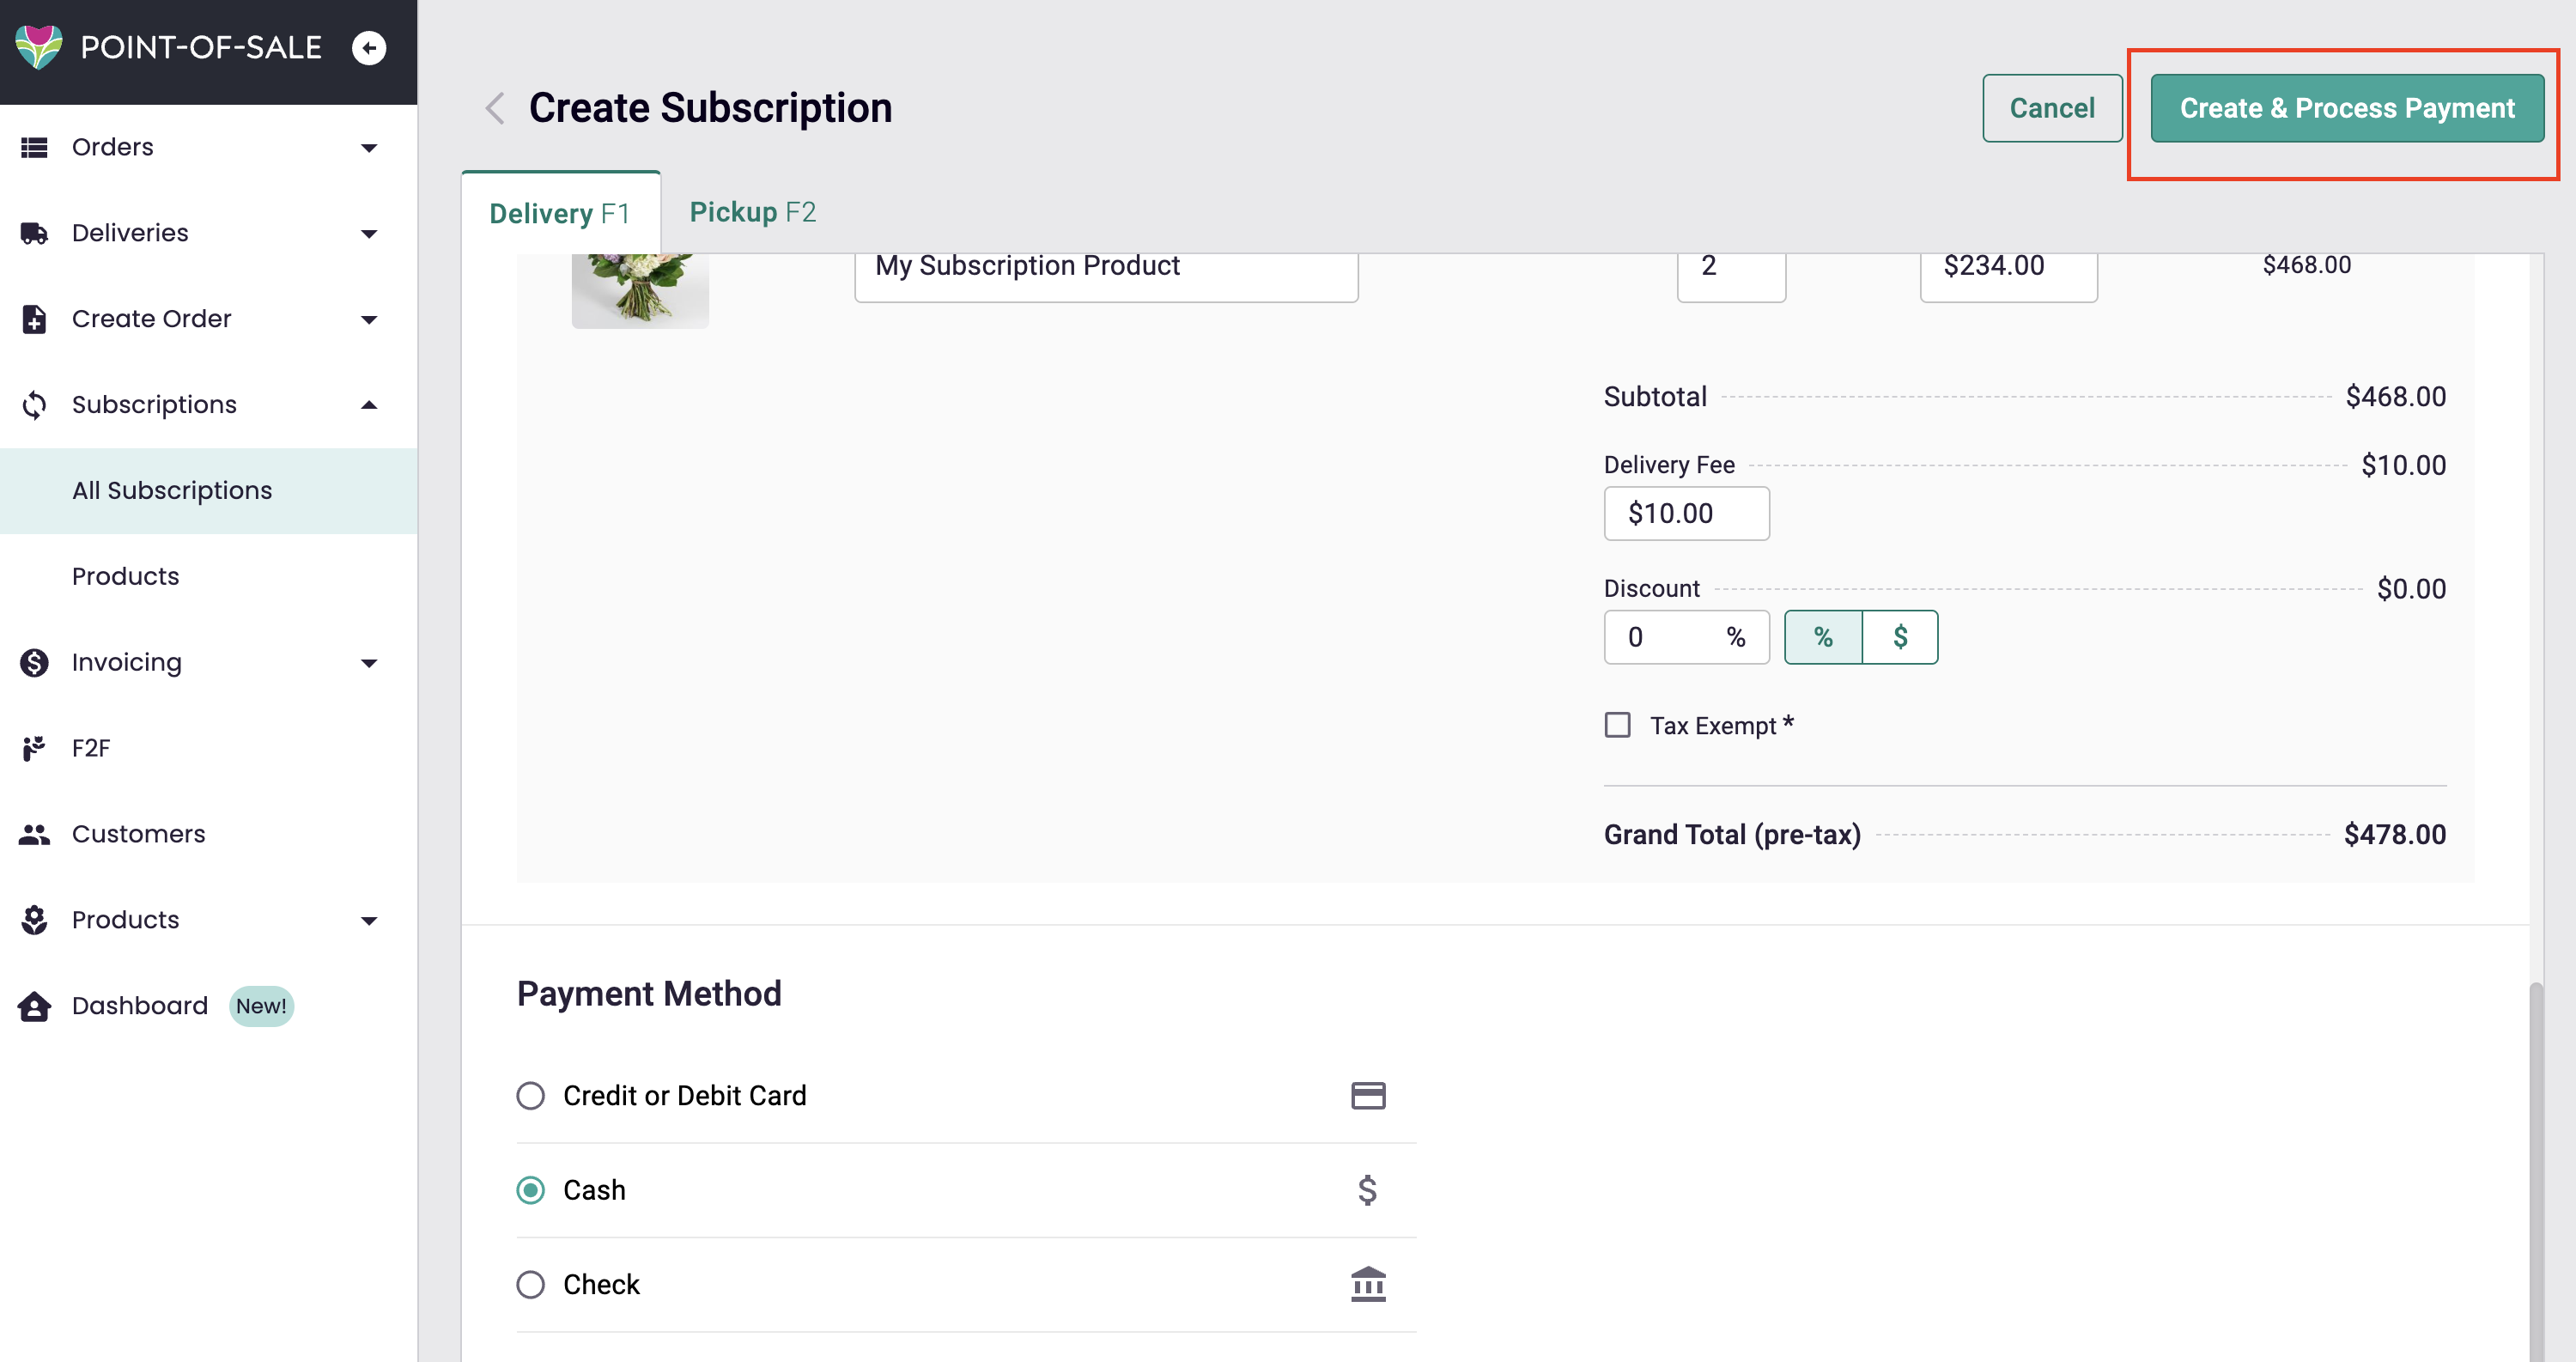2576x1362 pixels.
Task: Click Create & Process Payment
Action: pyautogui.click(x=2347, y=108)
